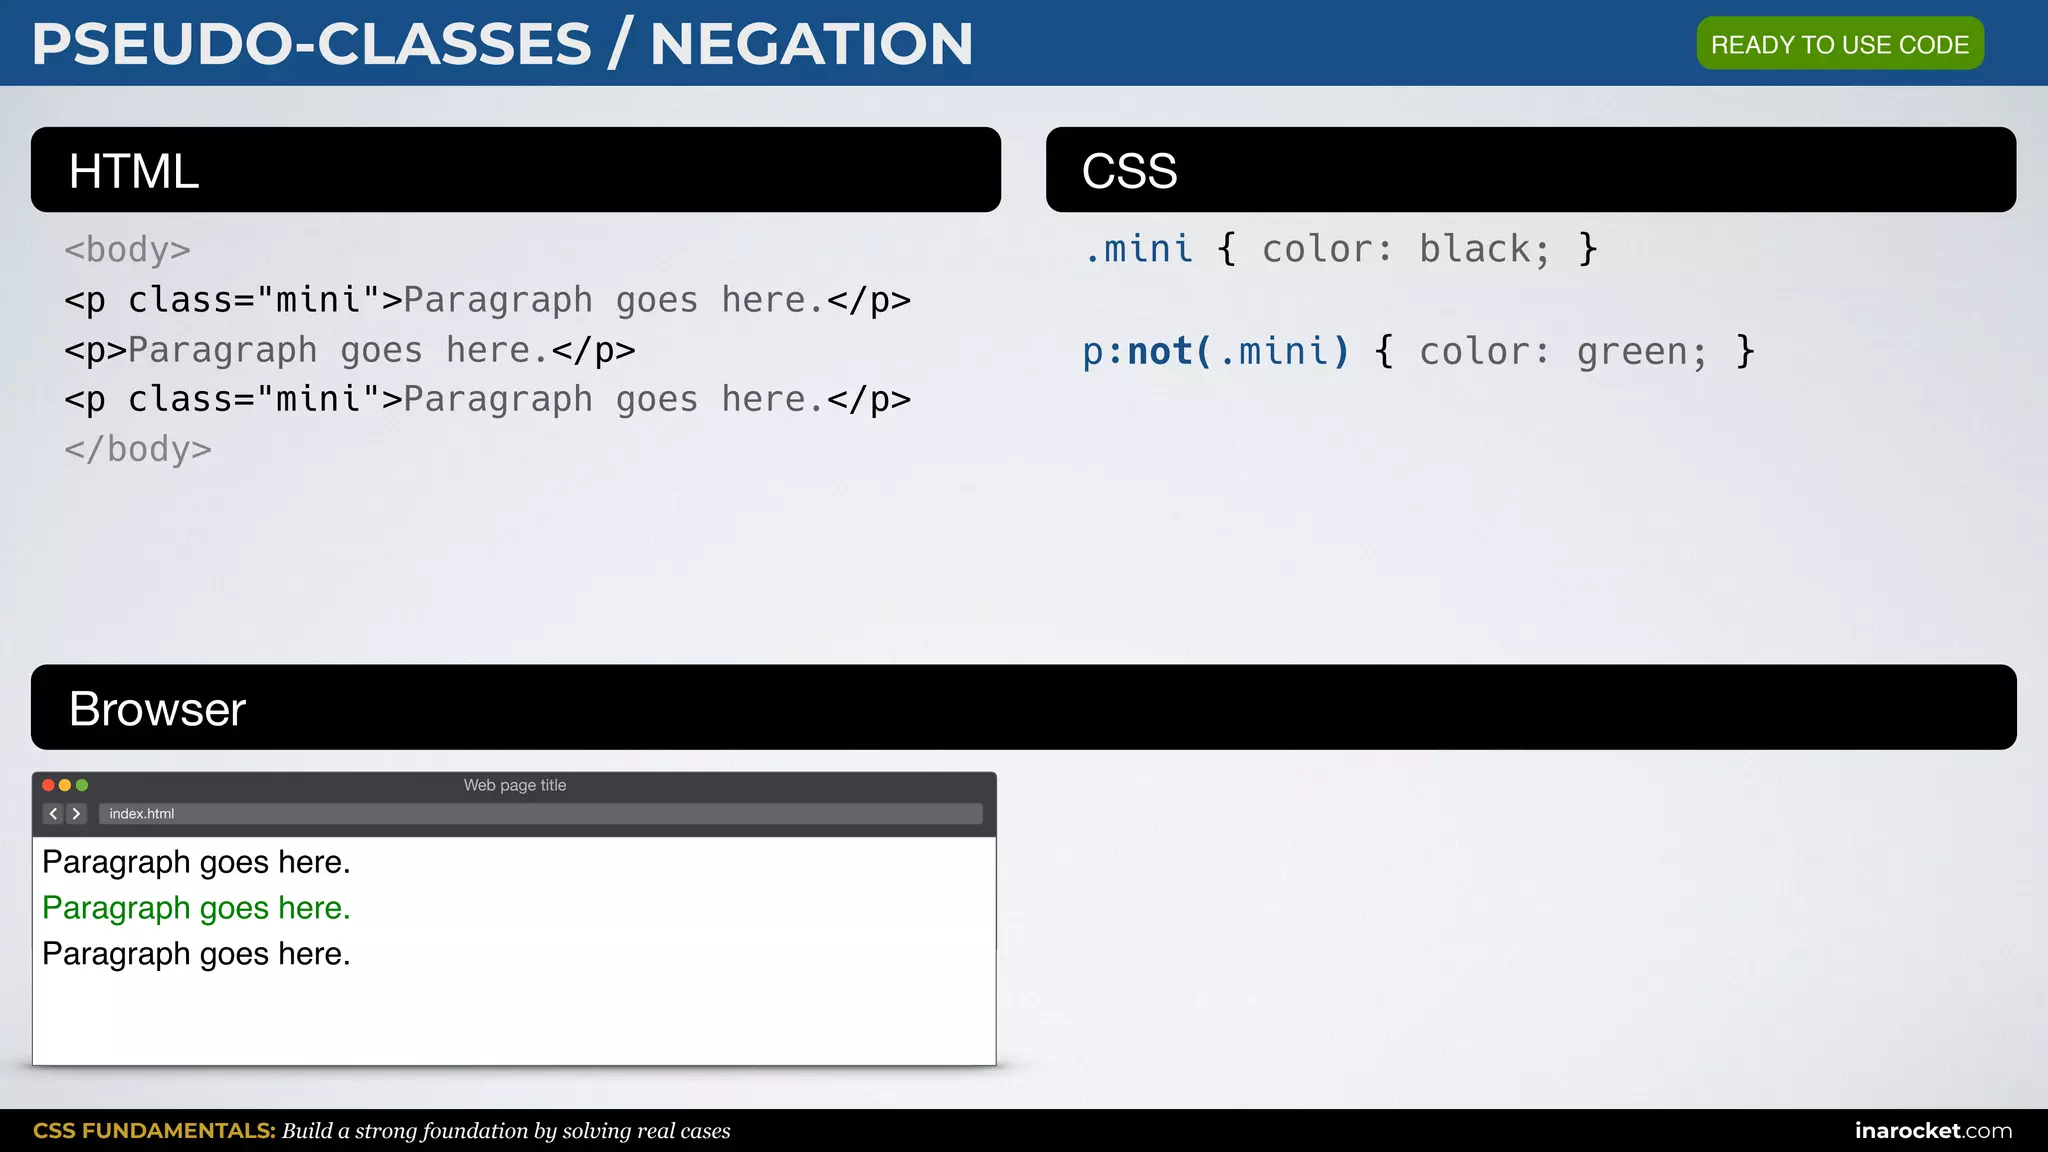Click the opening body tag in the HTML code
Screen dimensions: 2048x1152
click(x=127, y=249)
